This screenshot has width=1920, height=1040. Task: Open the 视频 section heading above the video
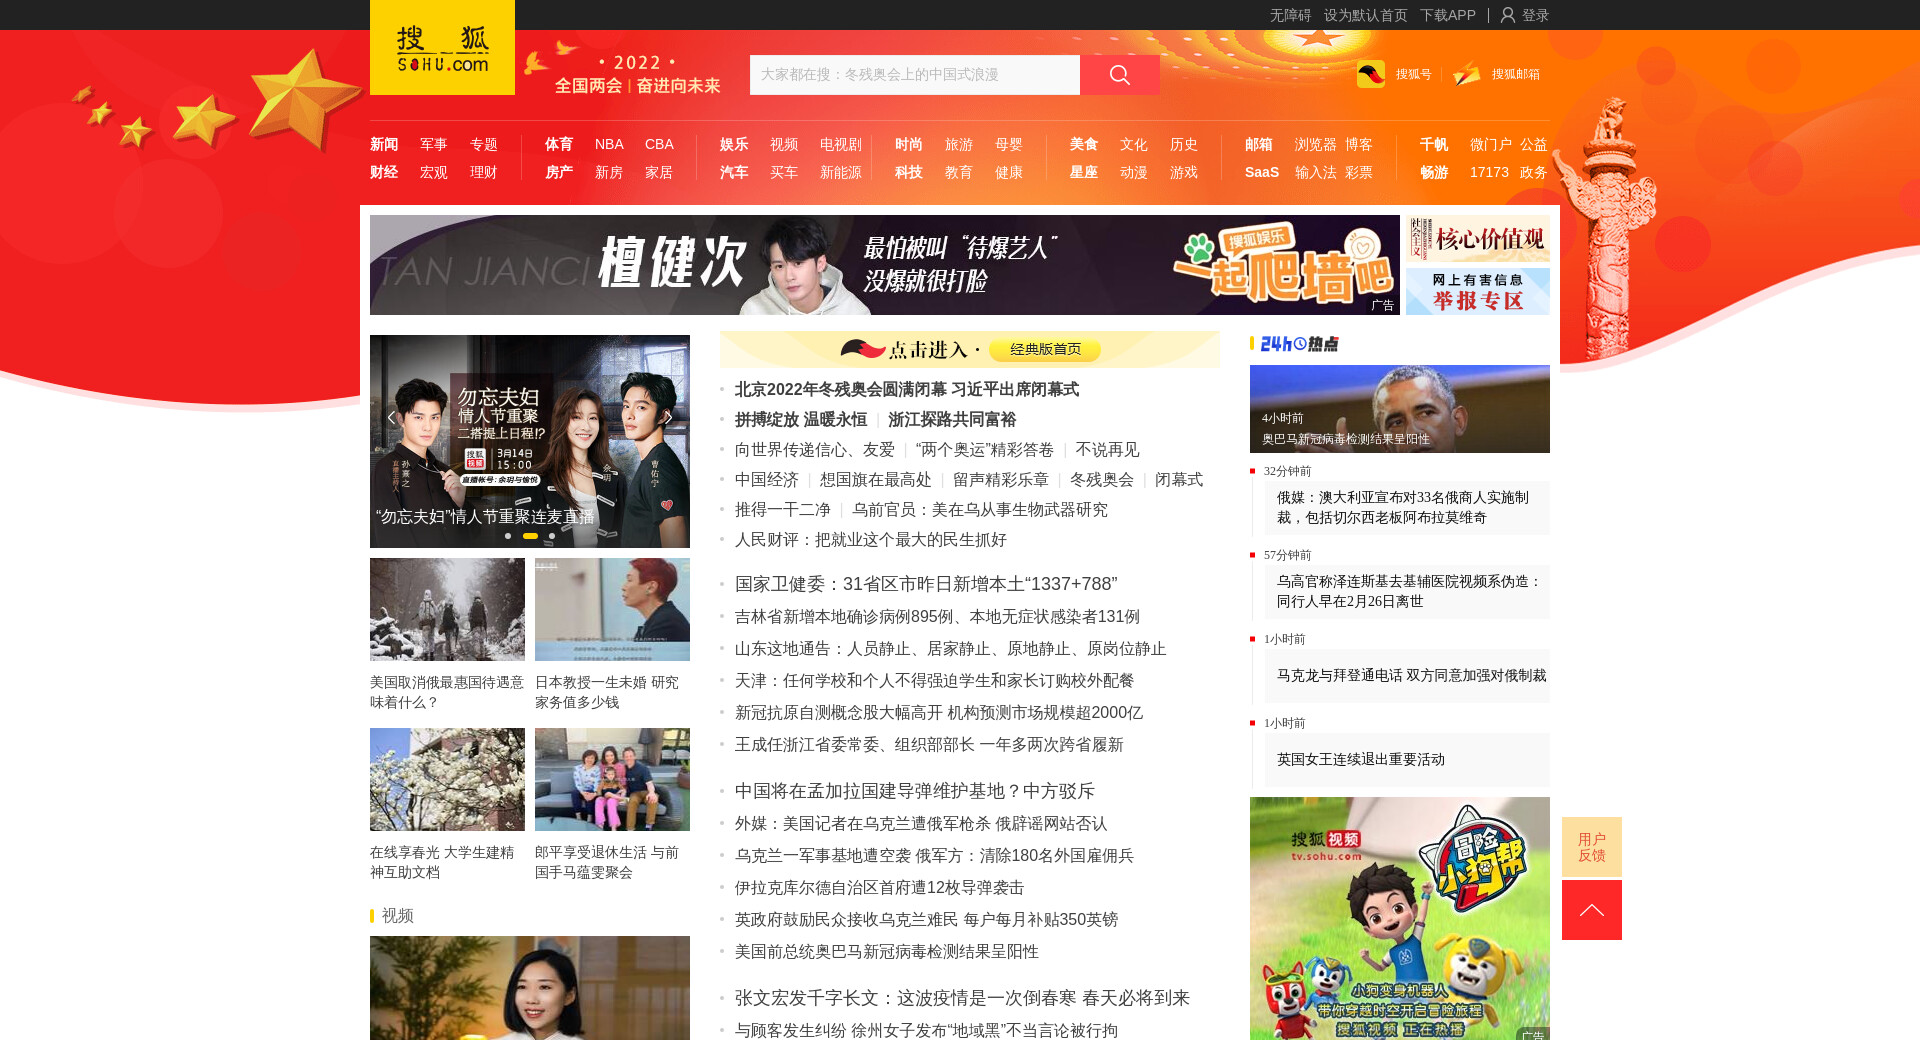(x=398, y=916)
